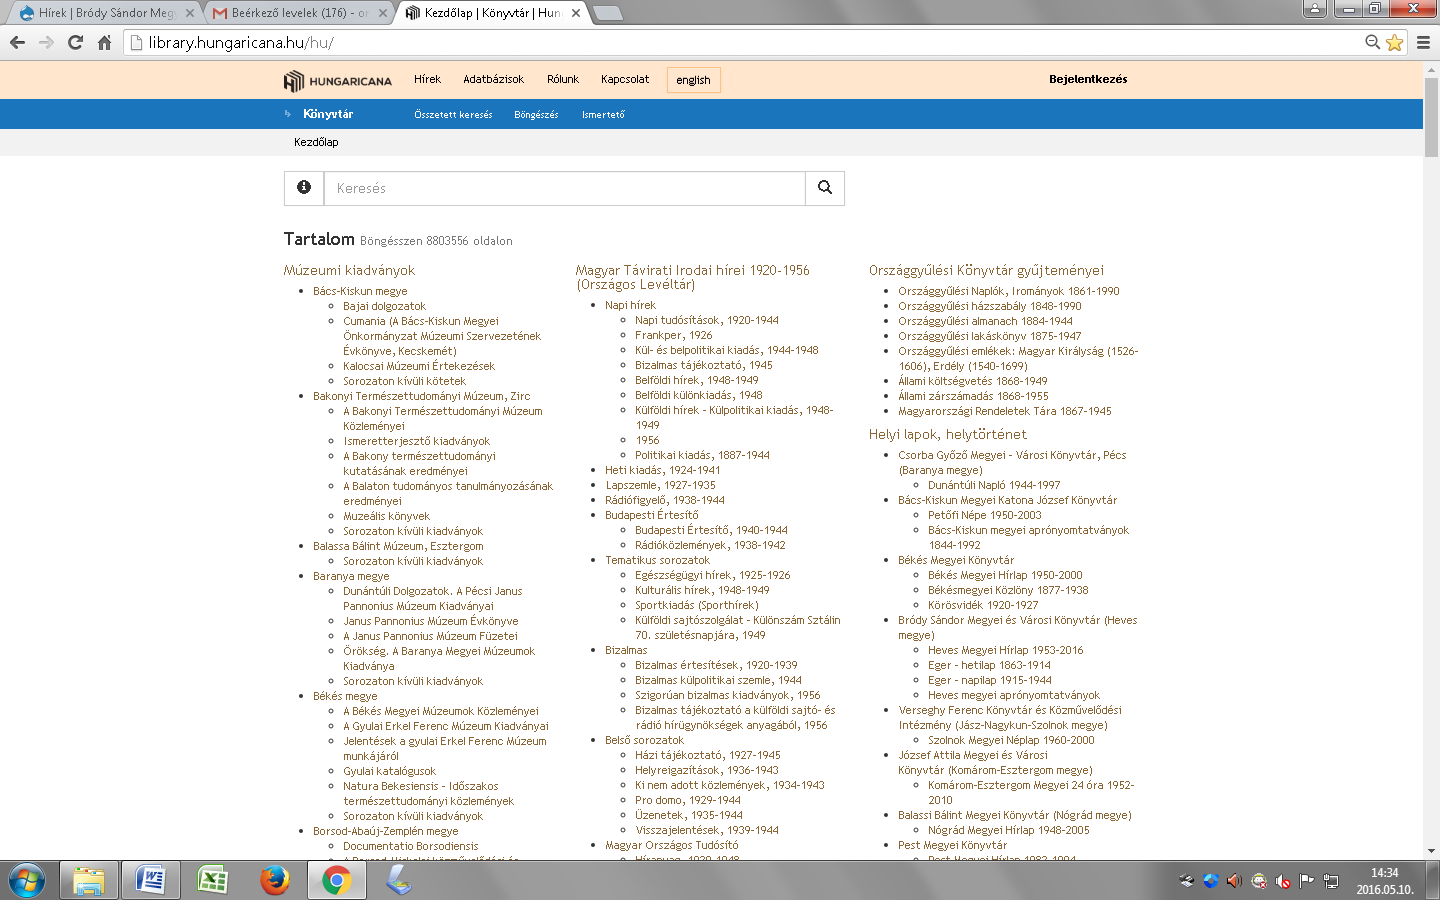Viewport: 1440px width, 900px height.
Task: Open Országgyűlési almanach 1884-1944 link
Action: 985,321
